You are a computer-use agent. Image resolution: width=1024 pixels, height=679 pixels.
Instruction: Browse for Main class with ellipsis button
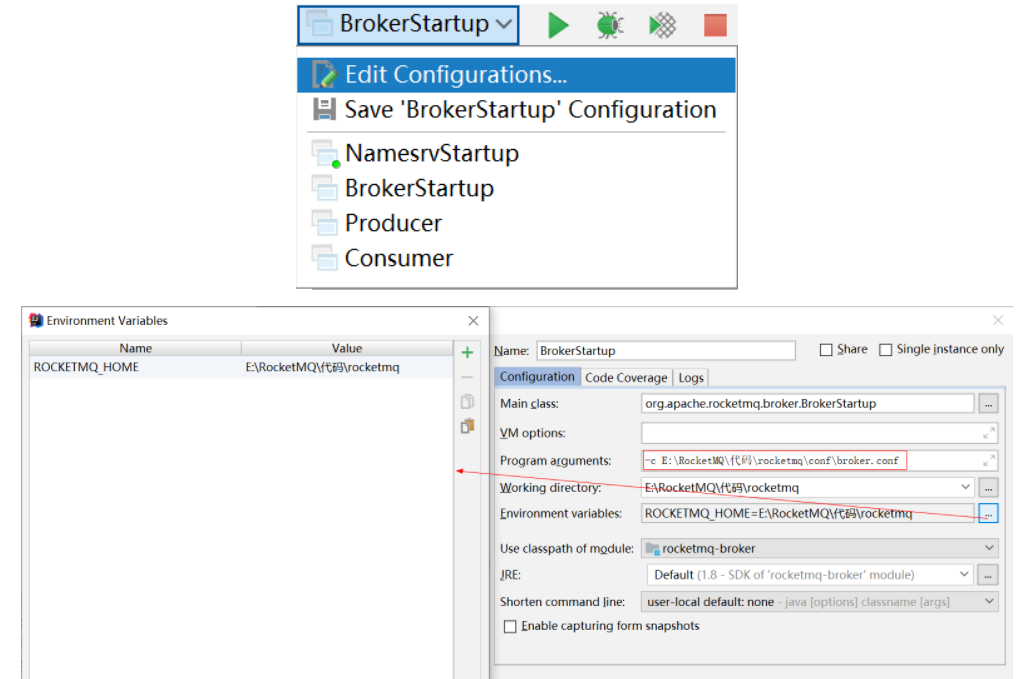point(988,404)
